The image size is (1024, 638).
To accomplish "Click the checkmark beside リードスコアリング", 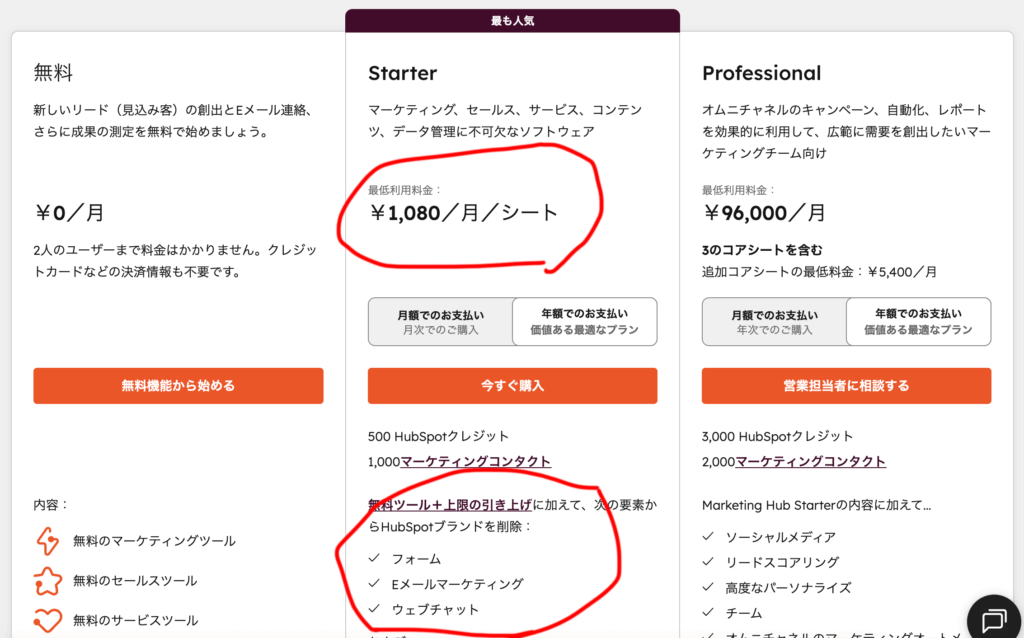I will pos(708,562).
